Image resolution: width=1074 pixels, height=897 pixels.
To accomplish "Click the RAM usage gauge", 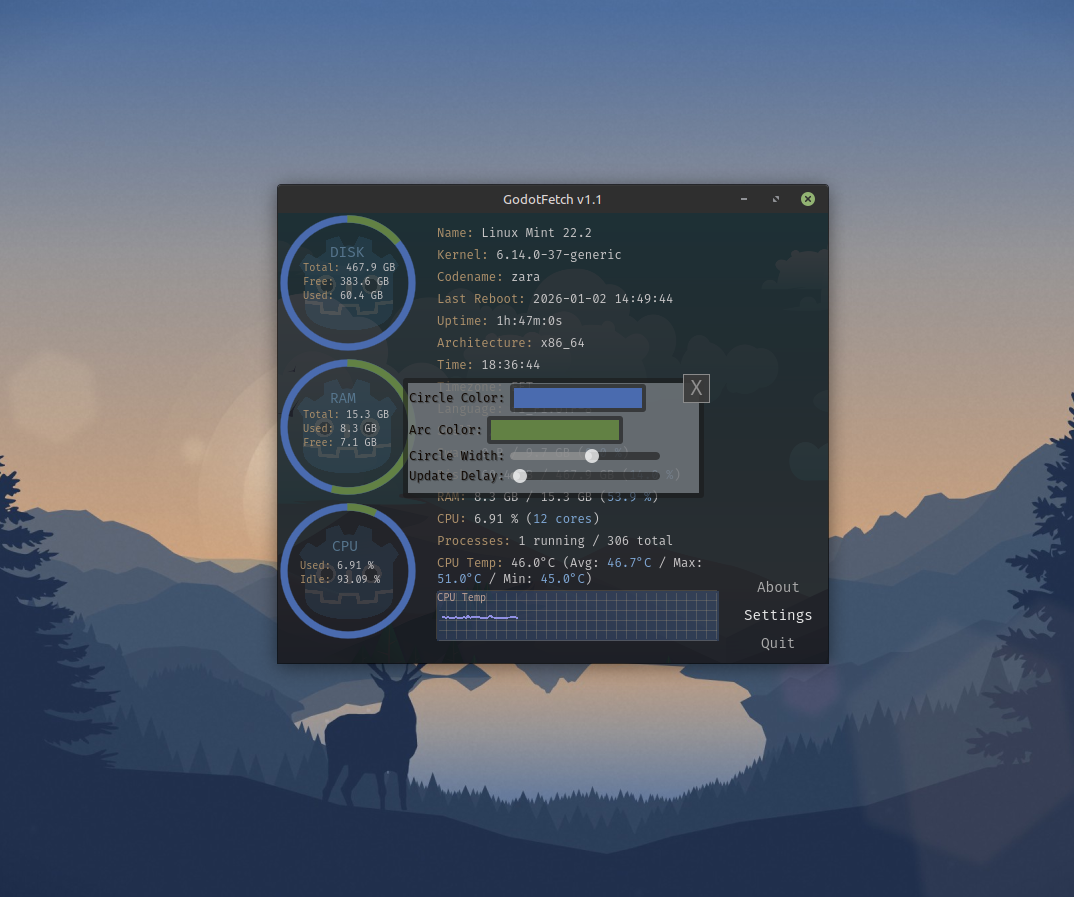I will click(x=348, y=427).
